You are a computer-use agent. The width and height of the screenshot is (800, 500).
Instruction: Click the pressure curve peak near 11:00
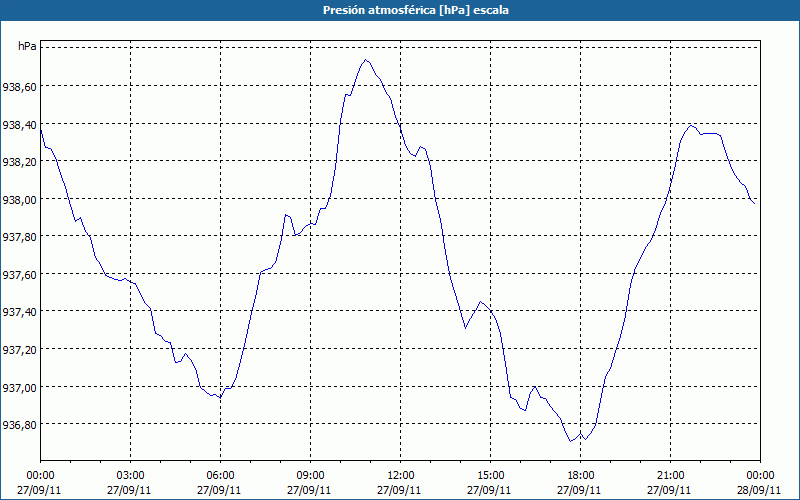(365, 60)
